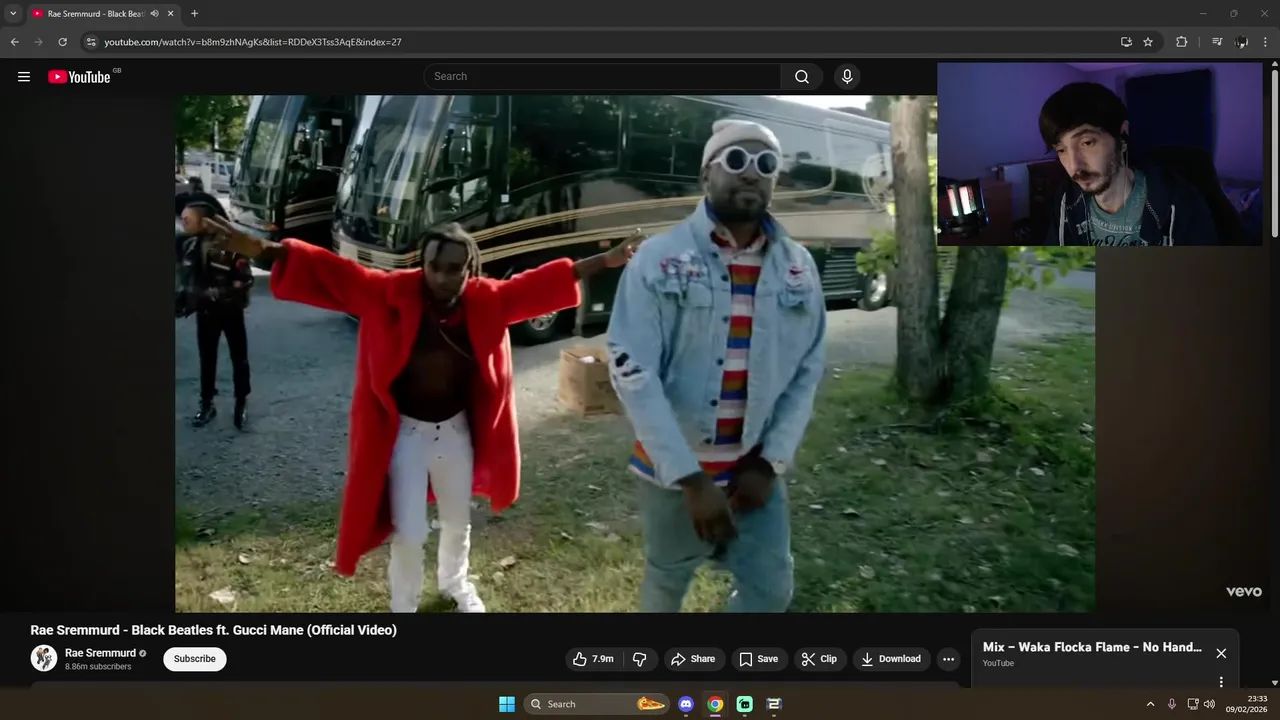The height and width of the screenshot is (720, 1280).
Task: Start voice search with microphone icon
Action: (847, 77)
